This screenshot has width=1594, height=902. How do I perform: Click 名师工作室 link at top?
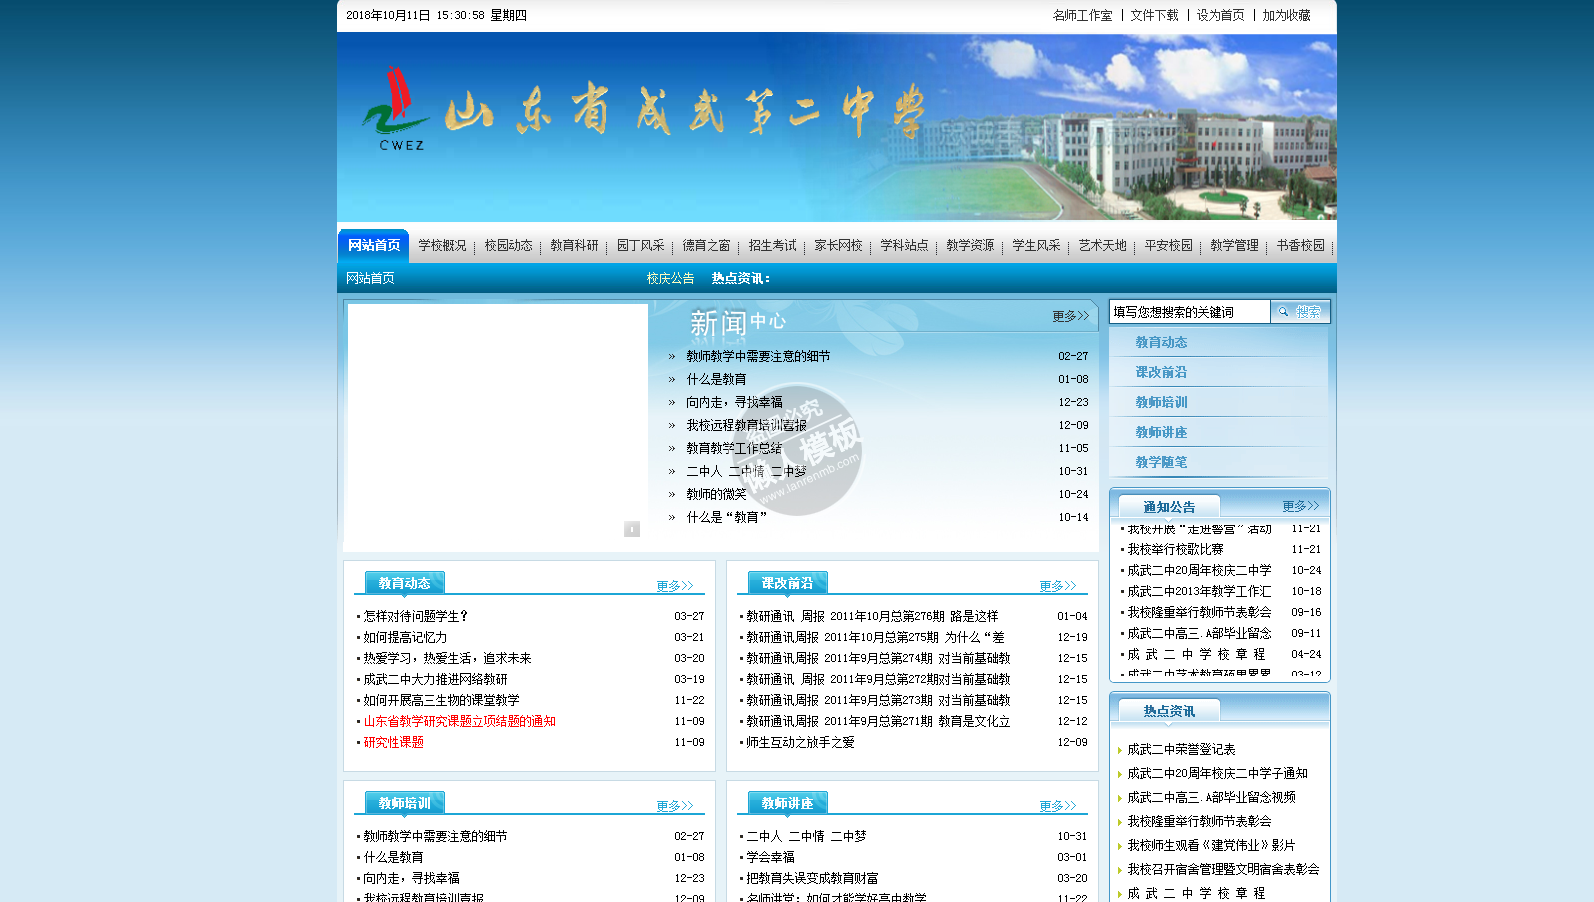click(x=1082, y=16)
